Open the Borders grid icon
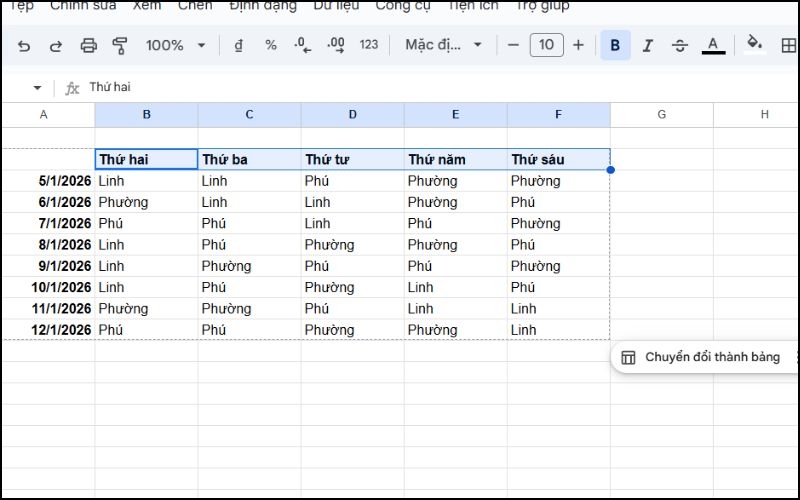Image resolution: width=800 pixels, height=500 pixels. [x=789, y=45]
